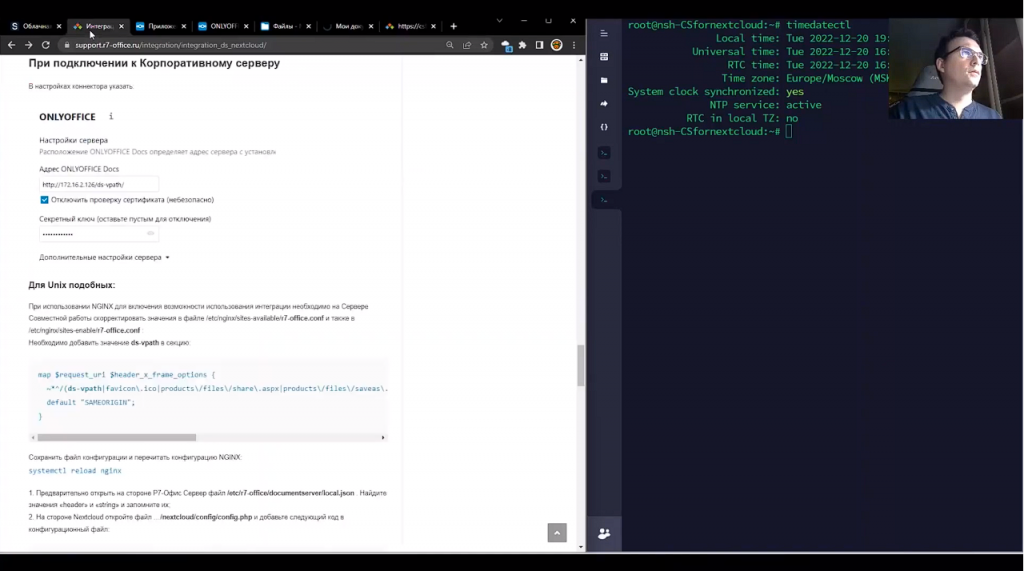Viewport: 1024px width, 571px height.
Task: Open the SFTP folder icon in terminal sidebar
Action: tap(604, 80)
